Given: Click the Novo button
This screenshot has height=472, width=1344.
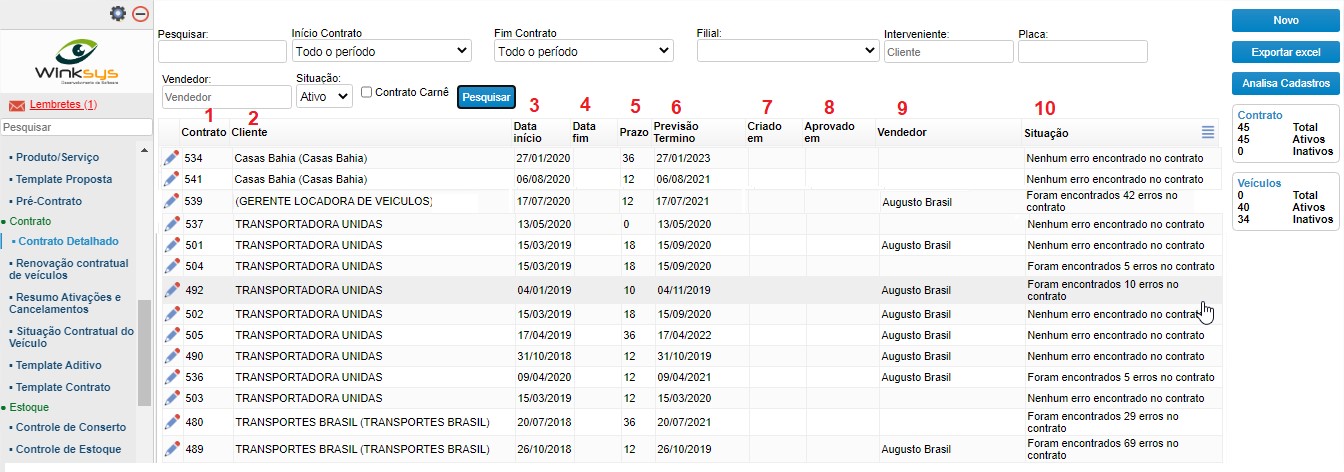Looking at the screenshot, I should 1286,20.
